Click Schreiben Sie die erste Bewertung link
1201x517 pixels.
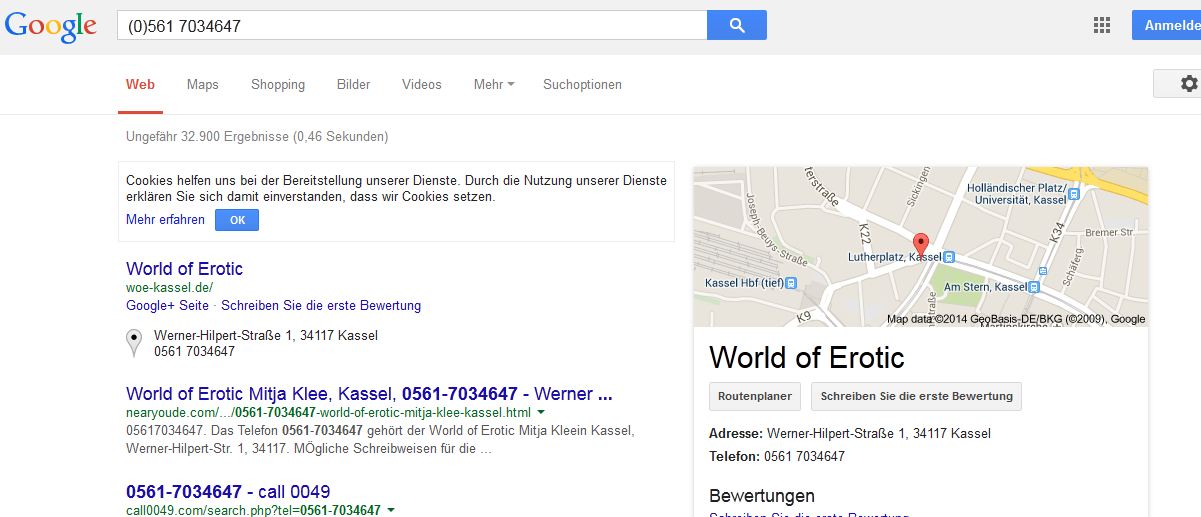coord(321,306)
